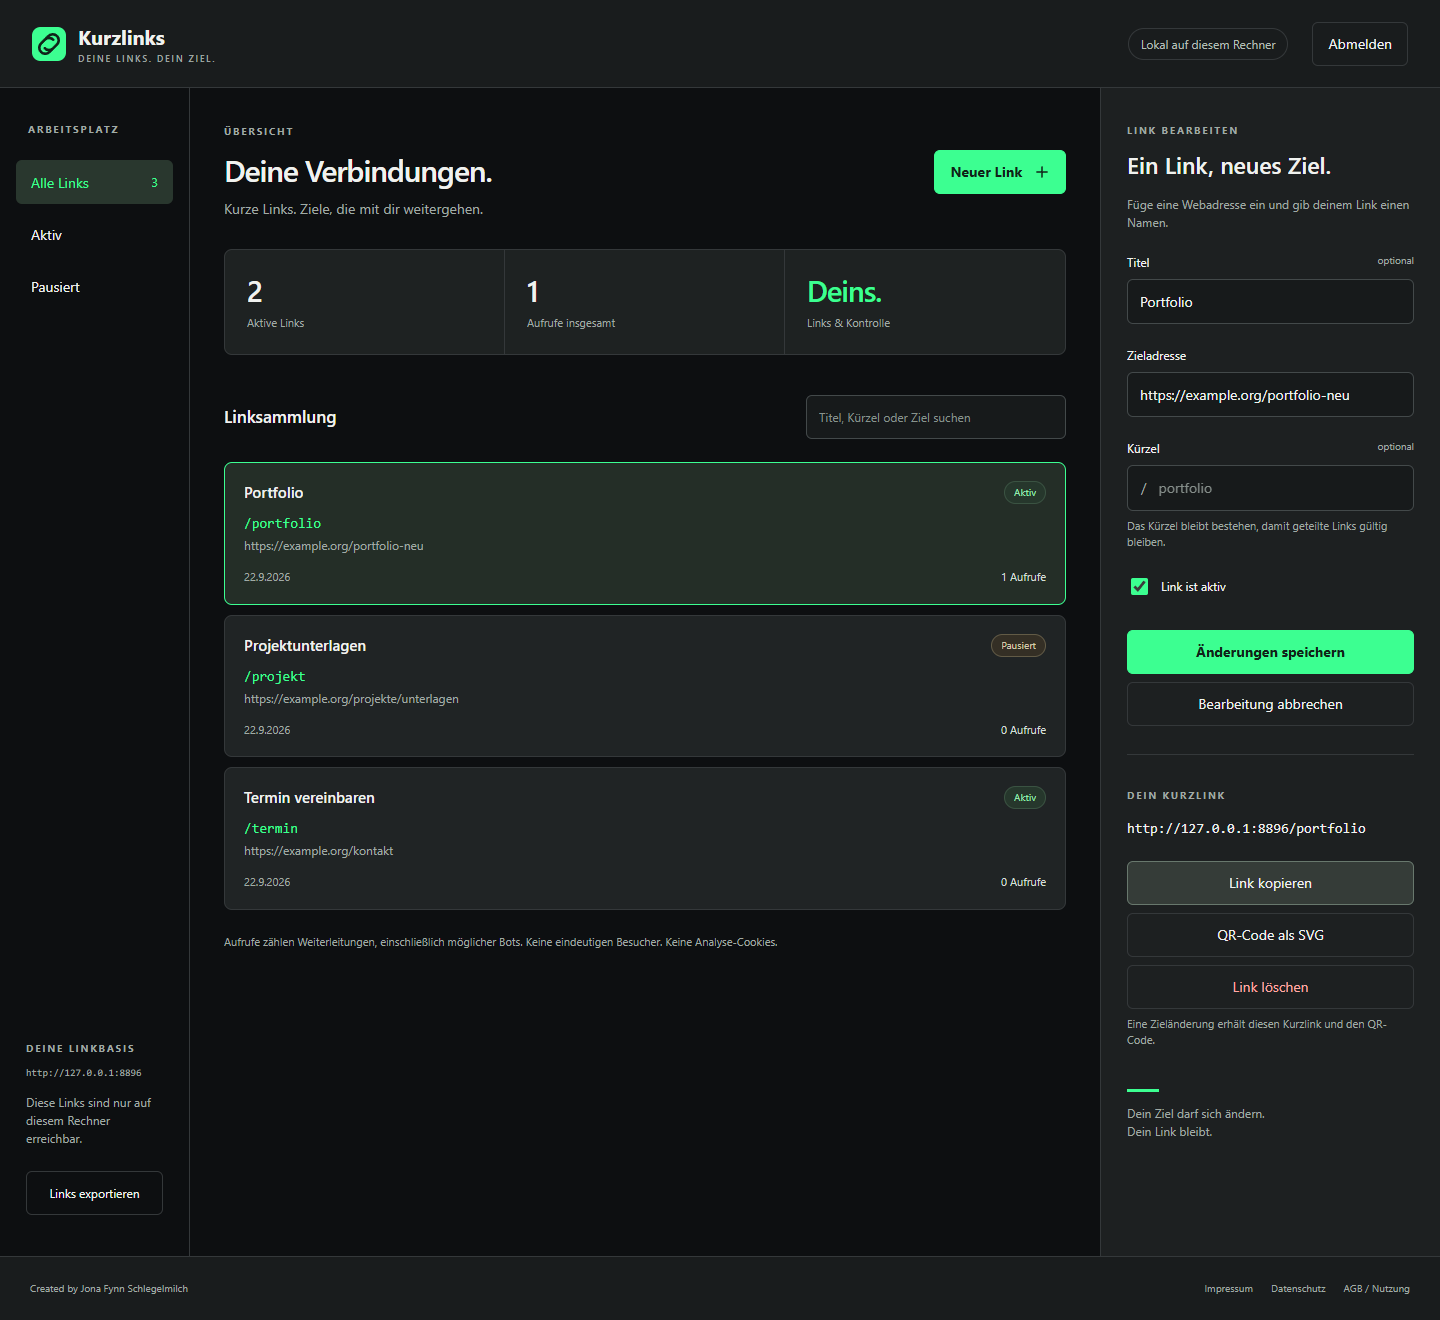Click the Abmelden button
1440x1320 pixels.
[x=1359, y=44]
